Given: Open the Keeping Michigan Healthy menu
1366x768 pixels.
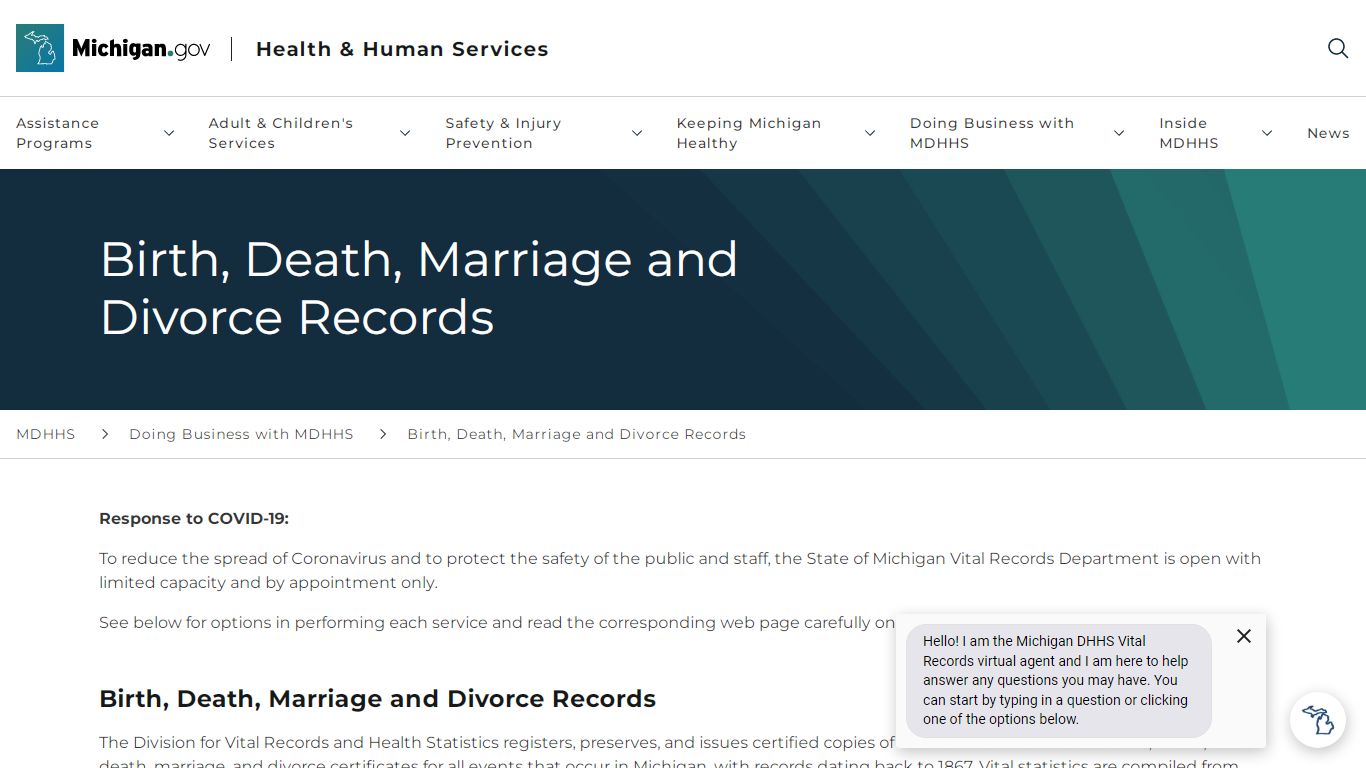Looking at the screenshot, I should (749, 133).
